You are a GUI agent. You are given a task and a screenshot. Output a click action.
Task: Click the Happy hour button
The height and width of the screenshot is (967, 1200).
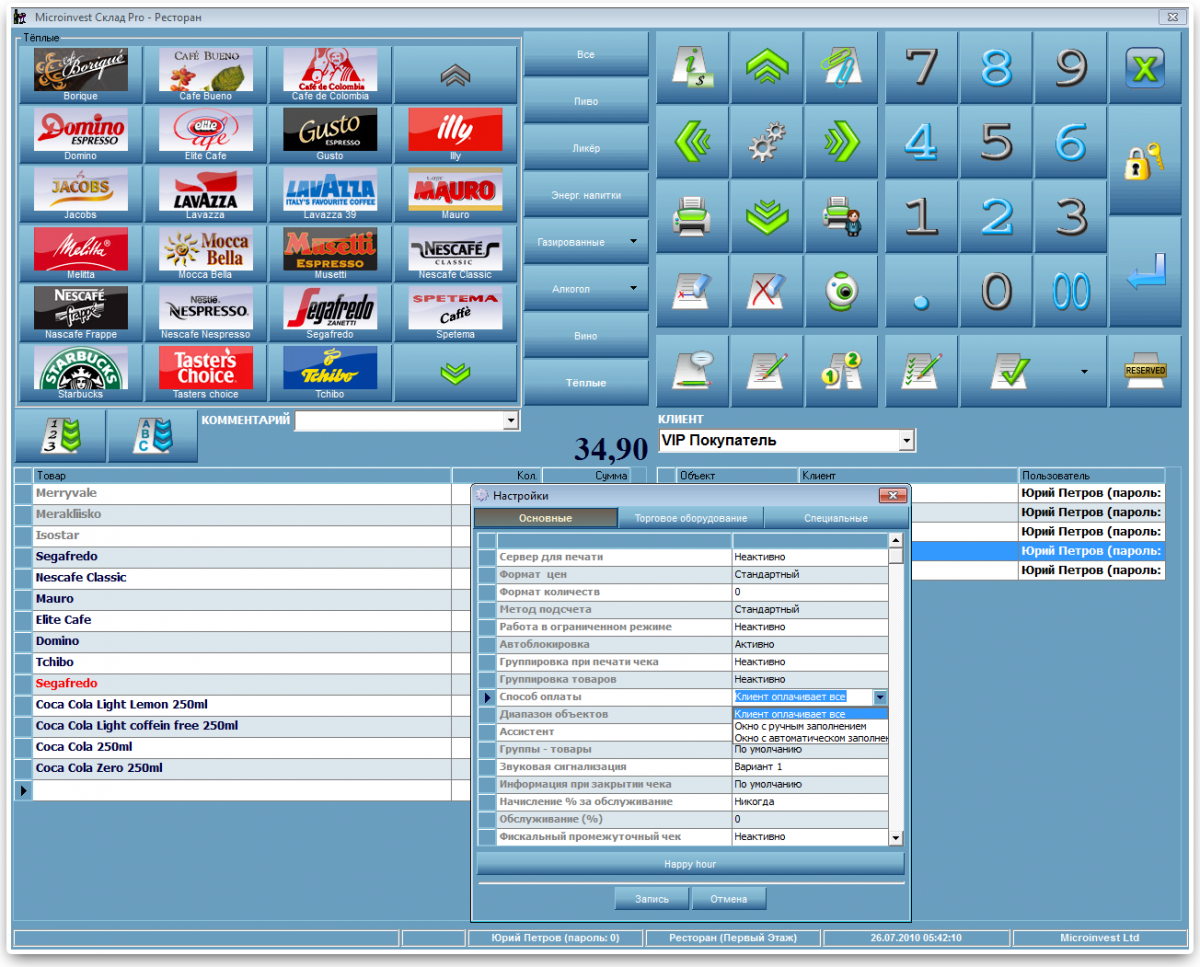690,864
